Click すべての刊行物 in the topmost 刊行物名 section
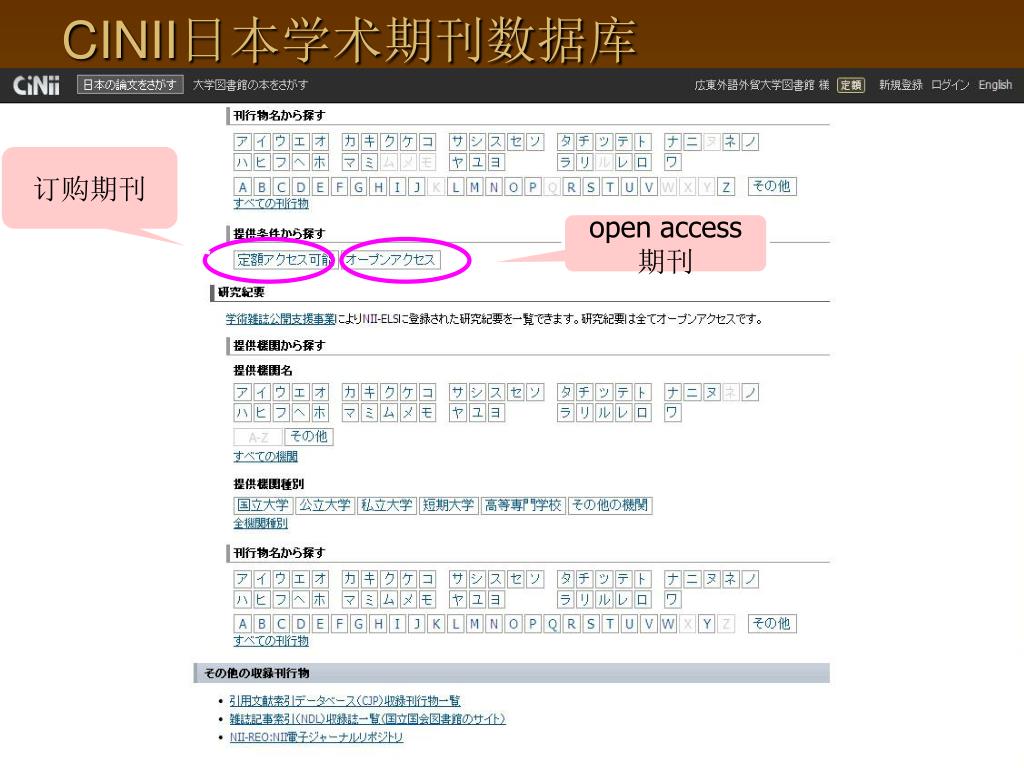The height and width of the screenshot is (768, 1024). 271,204
